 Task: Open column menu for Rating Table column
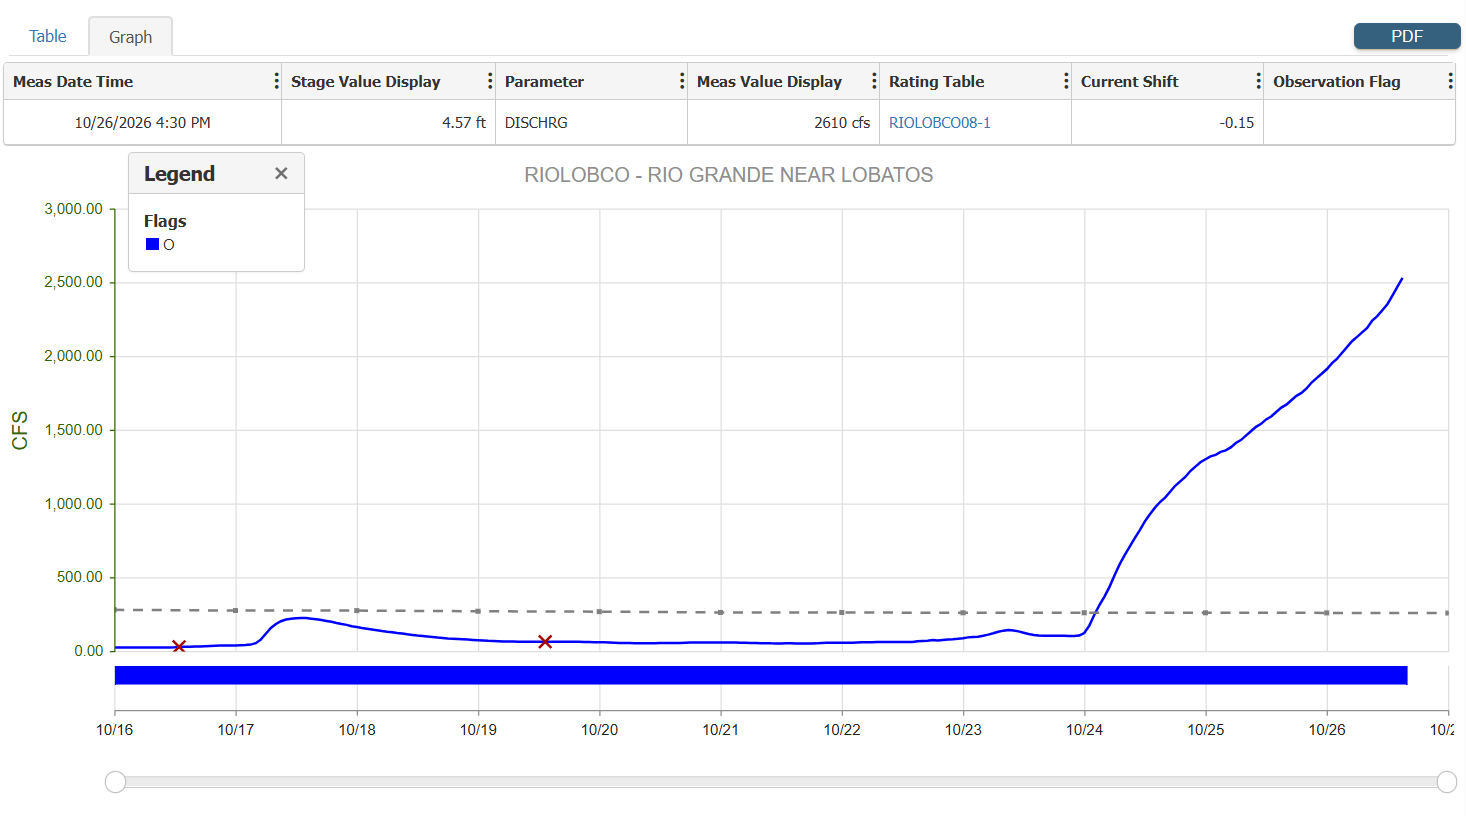(1065, 81)
